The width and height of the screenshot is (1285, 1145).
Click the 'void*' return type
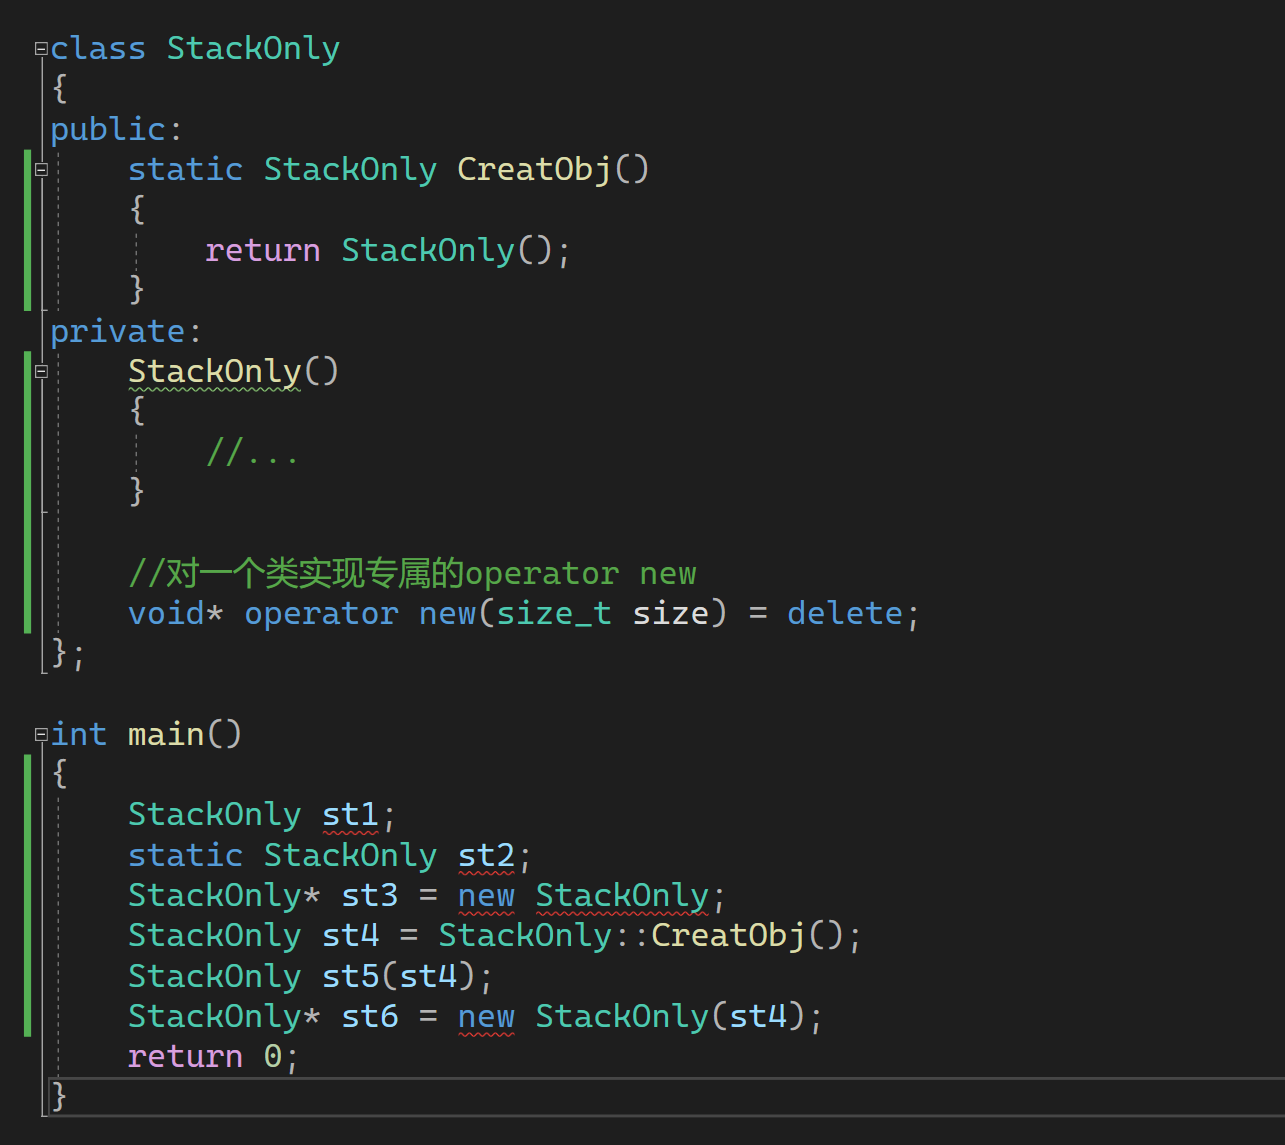[176, 613]
